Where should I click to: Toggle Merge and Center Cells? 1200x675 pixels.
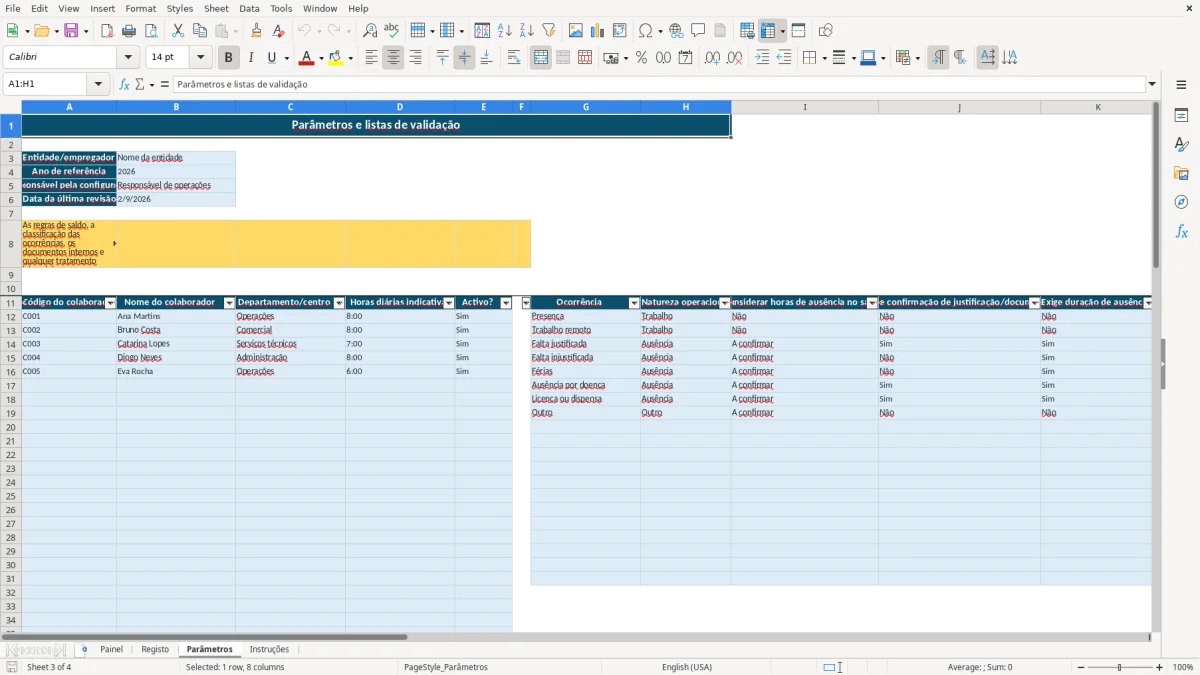(541, 58)
